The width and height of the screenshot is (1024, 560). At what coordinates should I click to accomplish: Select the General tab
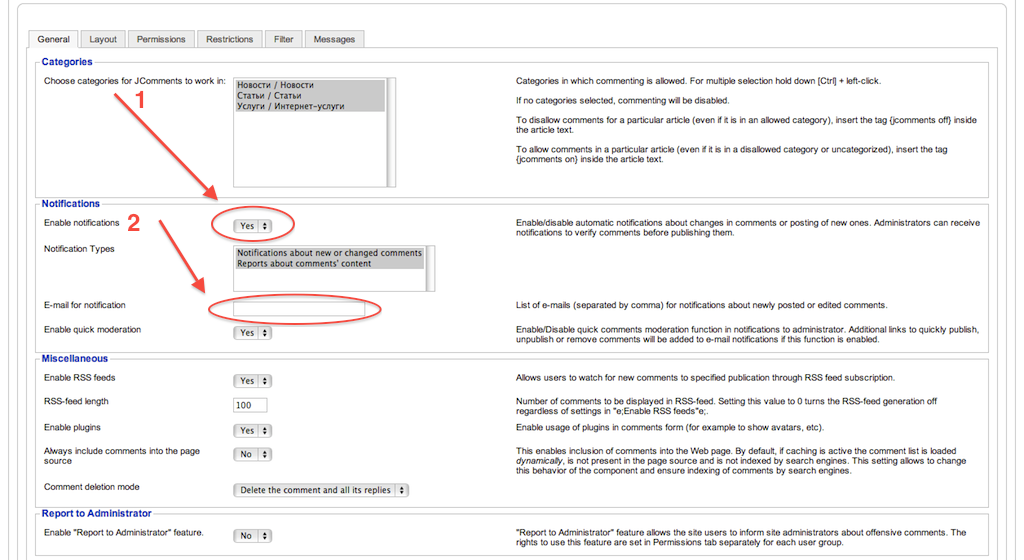coord(53,39)
